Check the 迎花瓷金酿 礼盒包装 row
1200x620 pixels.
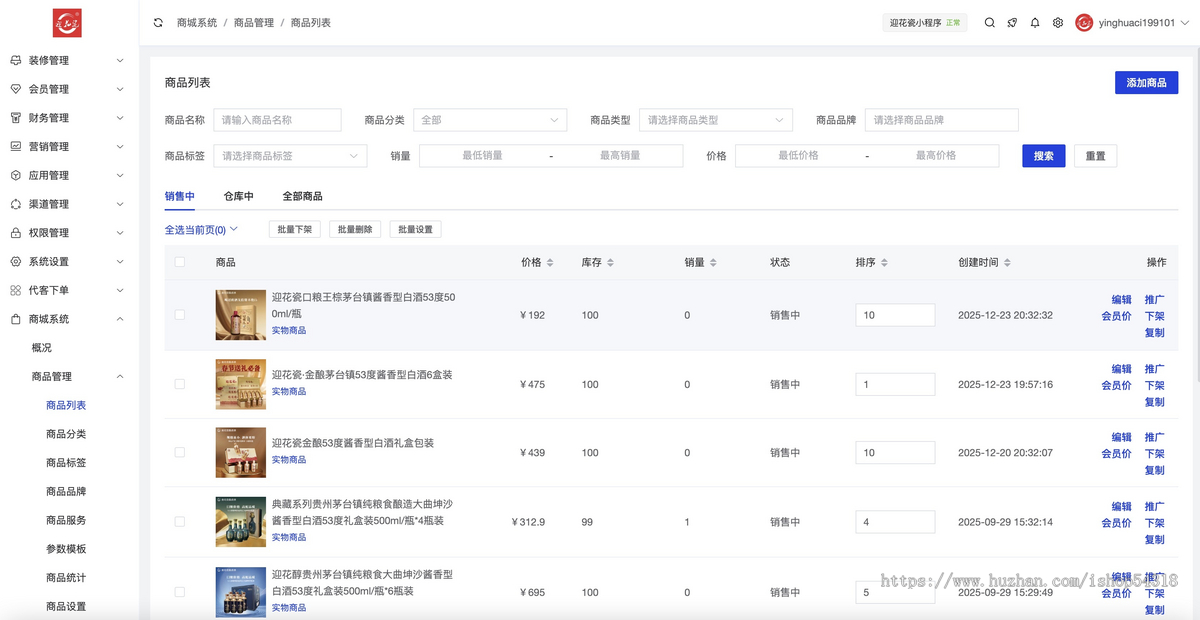click(x=180, y=452)
